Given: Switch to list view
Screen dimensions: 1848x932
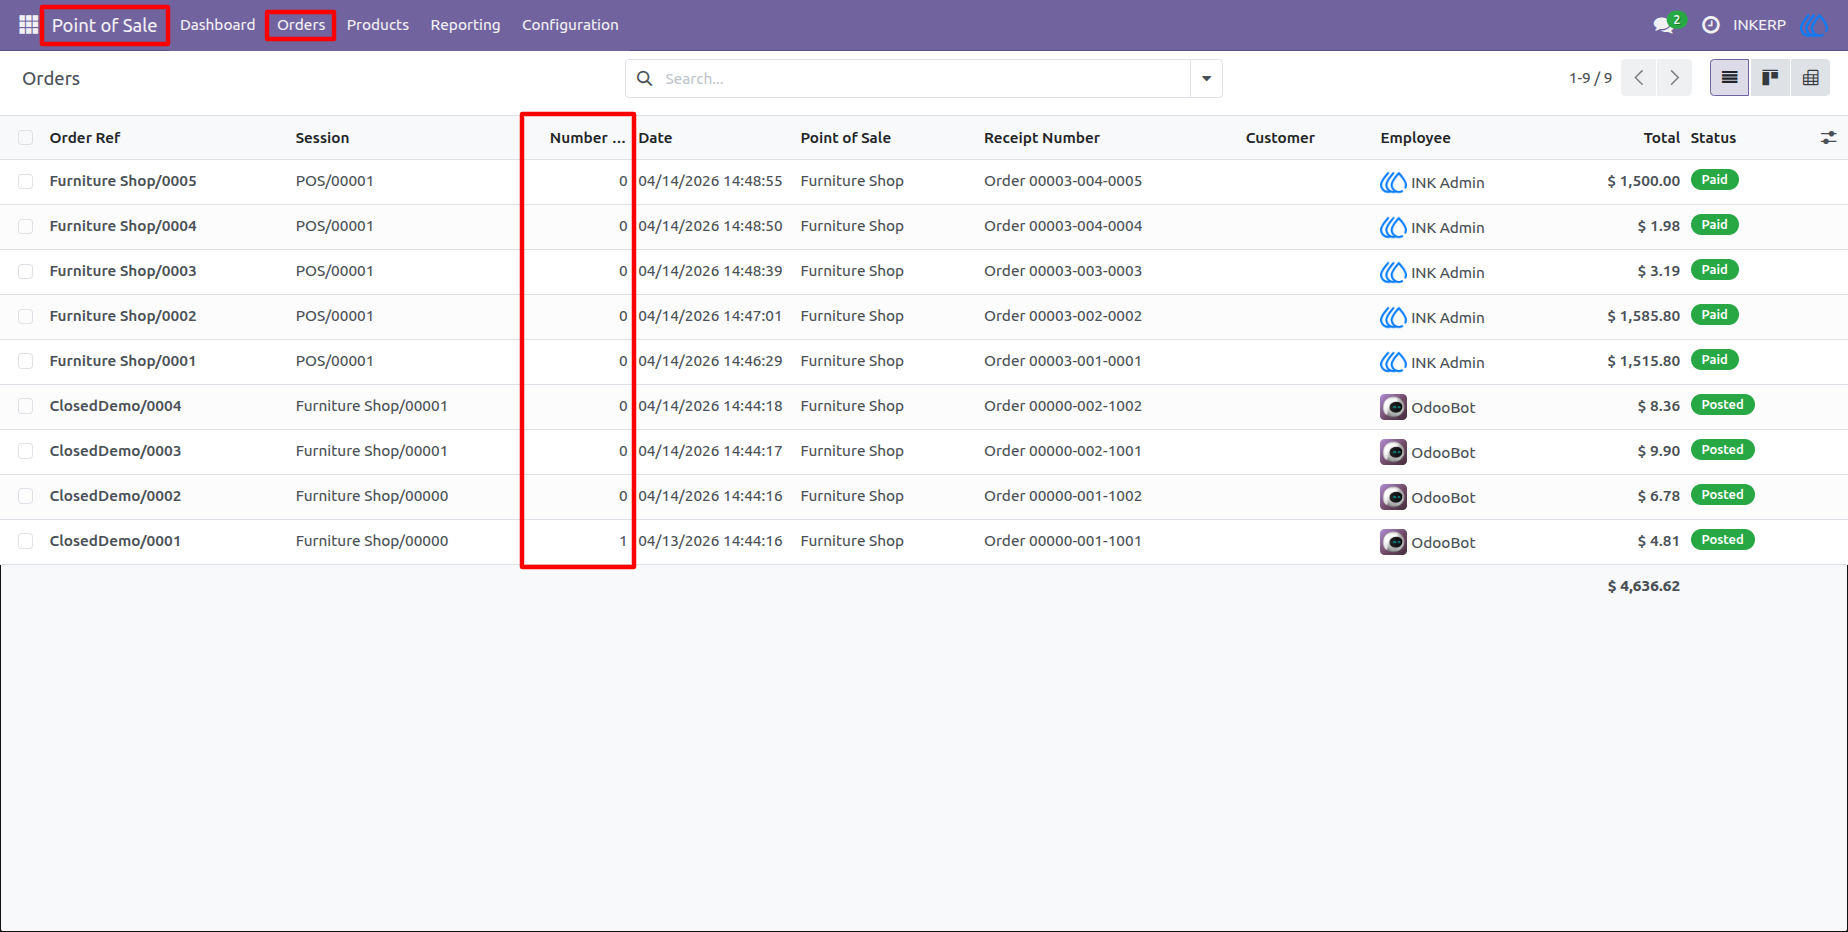Looking at the screenshot, I should [x=1729, y=78].
